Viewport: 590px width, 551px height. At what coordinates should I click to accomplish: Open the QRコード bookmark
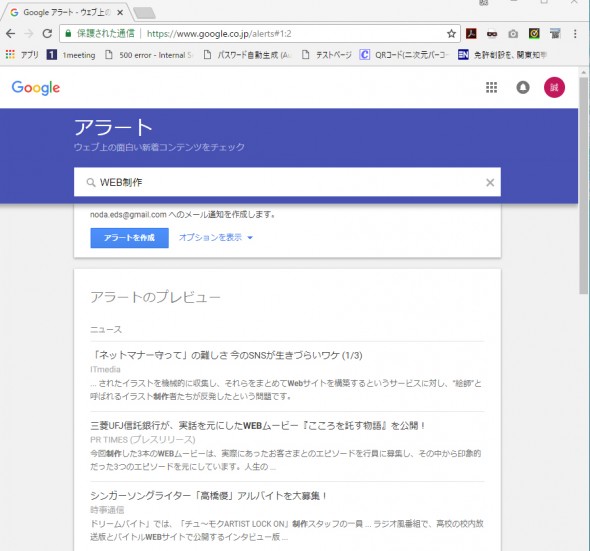pyautogui.click(x=404, y=55)
